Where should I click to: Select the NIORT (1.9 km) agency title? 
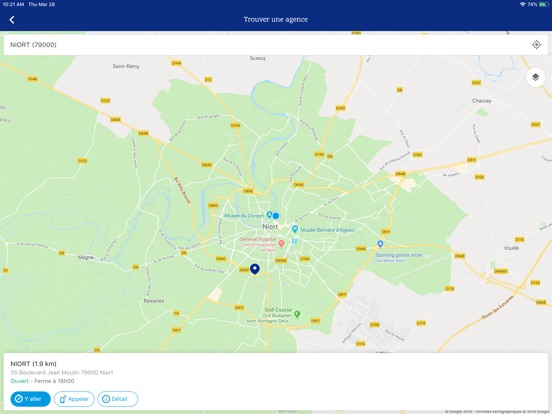pos(33,364)
